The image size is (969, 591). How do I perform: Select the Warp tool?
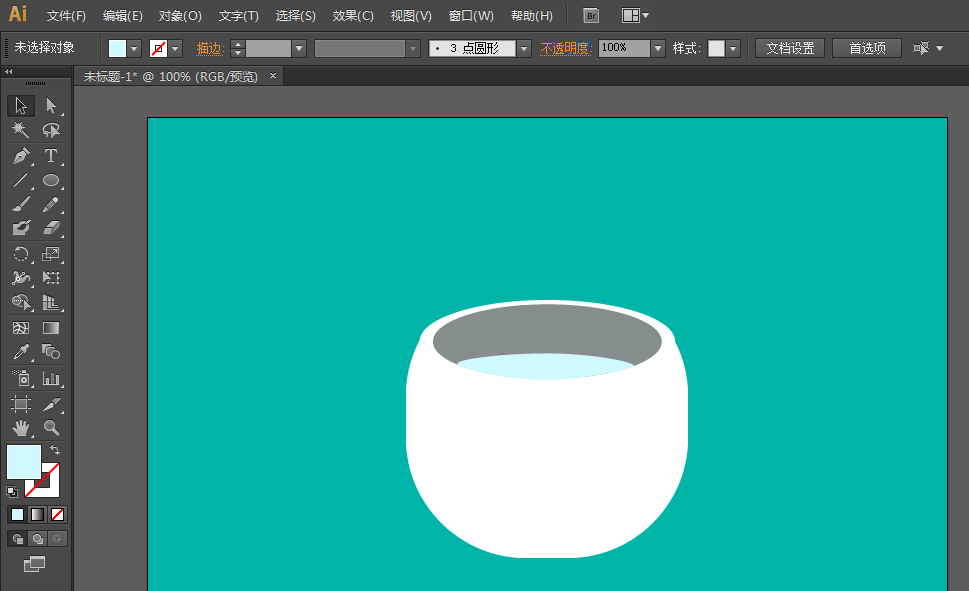pyautogui.click(x=21, y=278)
